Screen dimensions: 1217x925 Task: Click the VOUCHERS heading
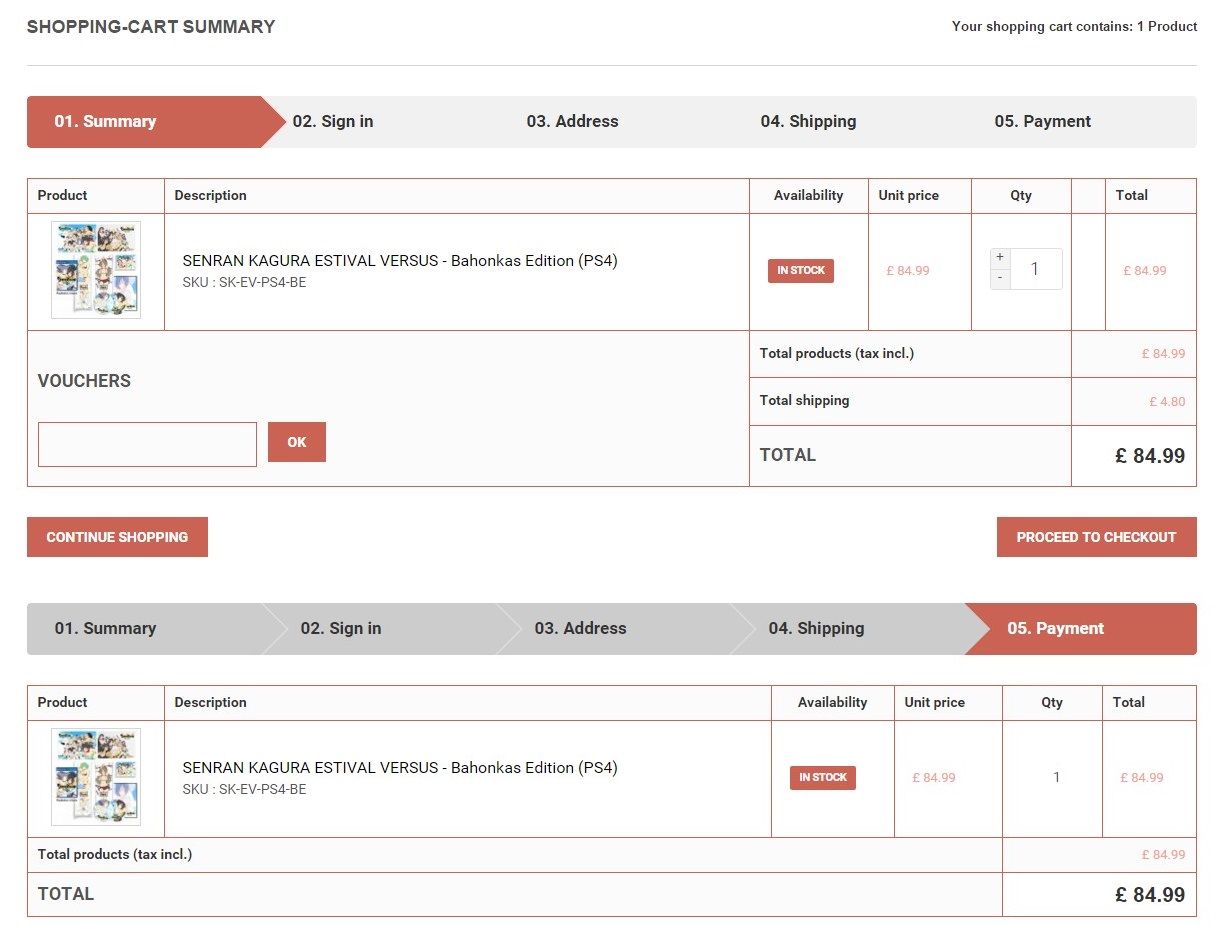84,381
